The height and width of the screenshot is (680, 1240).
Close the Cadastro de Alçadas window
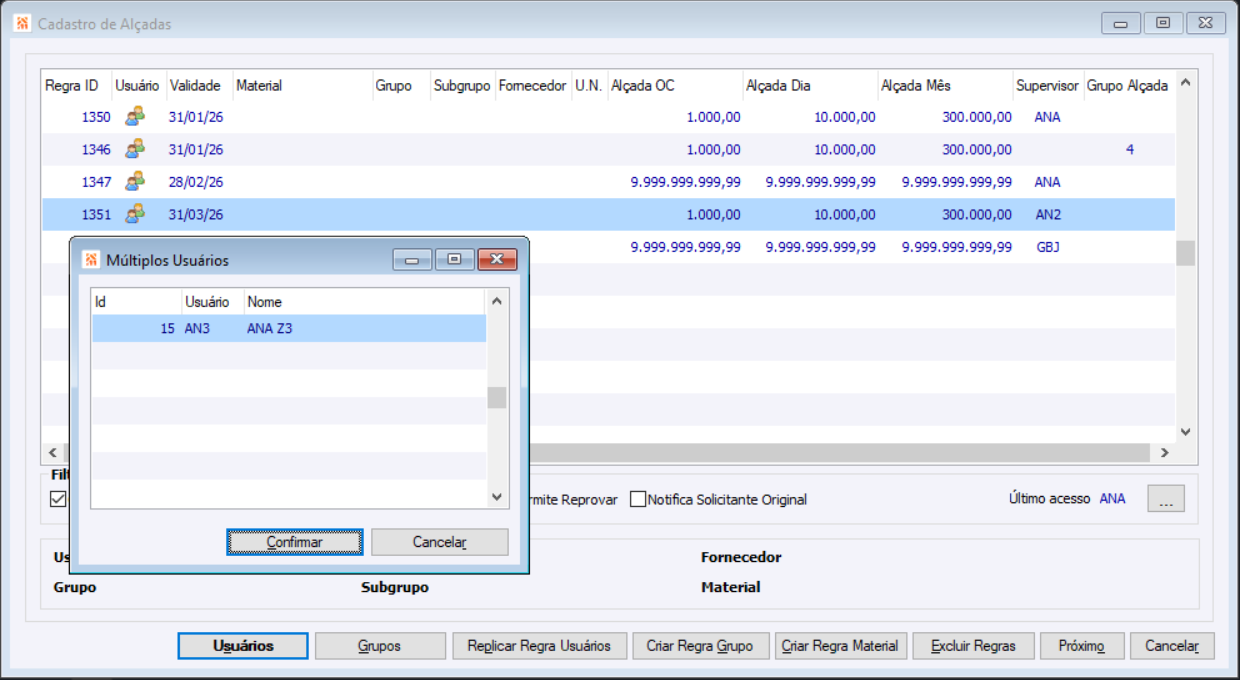tap(1205, 23)
